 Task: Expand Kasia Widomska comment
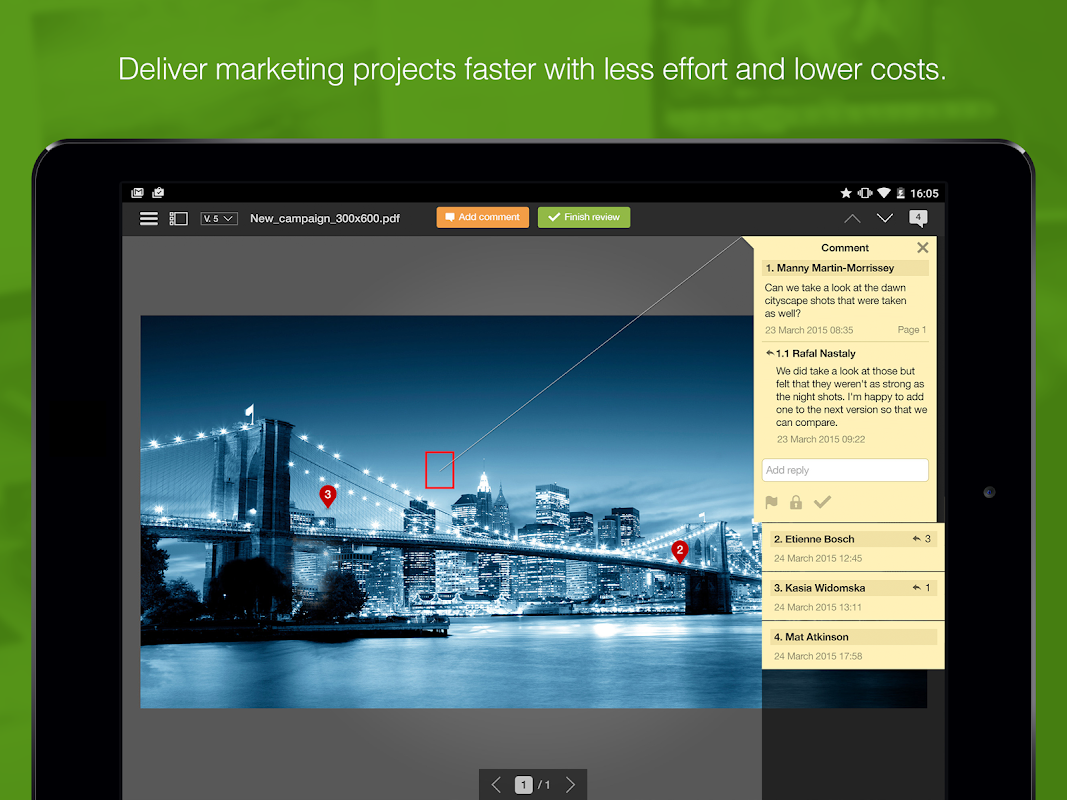coord(853,597)
